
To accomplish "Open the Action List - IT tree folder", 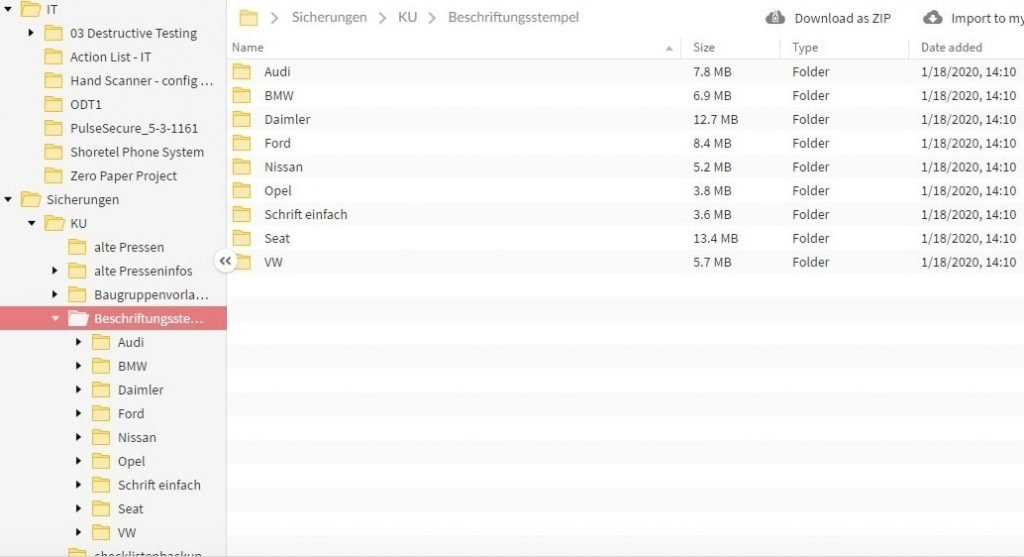I will [110, 57].
